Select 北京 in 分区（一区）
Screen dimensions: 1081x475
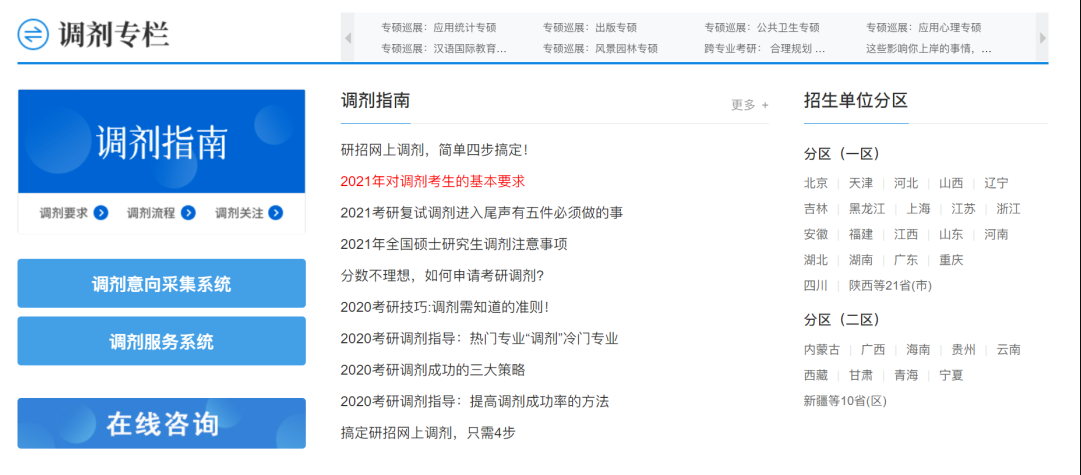click(x=816, y=183)
